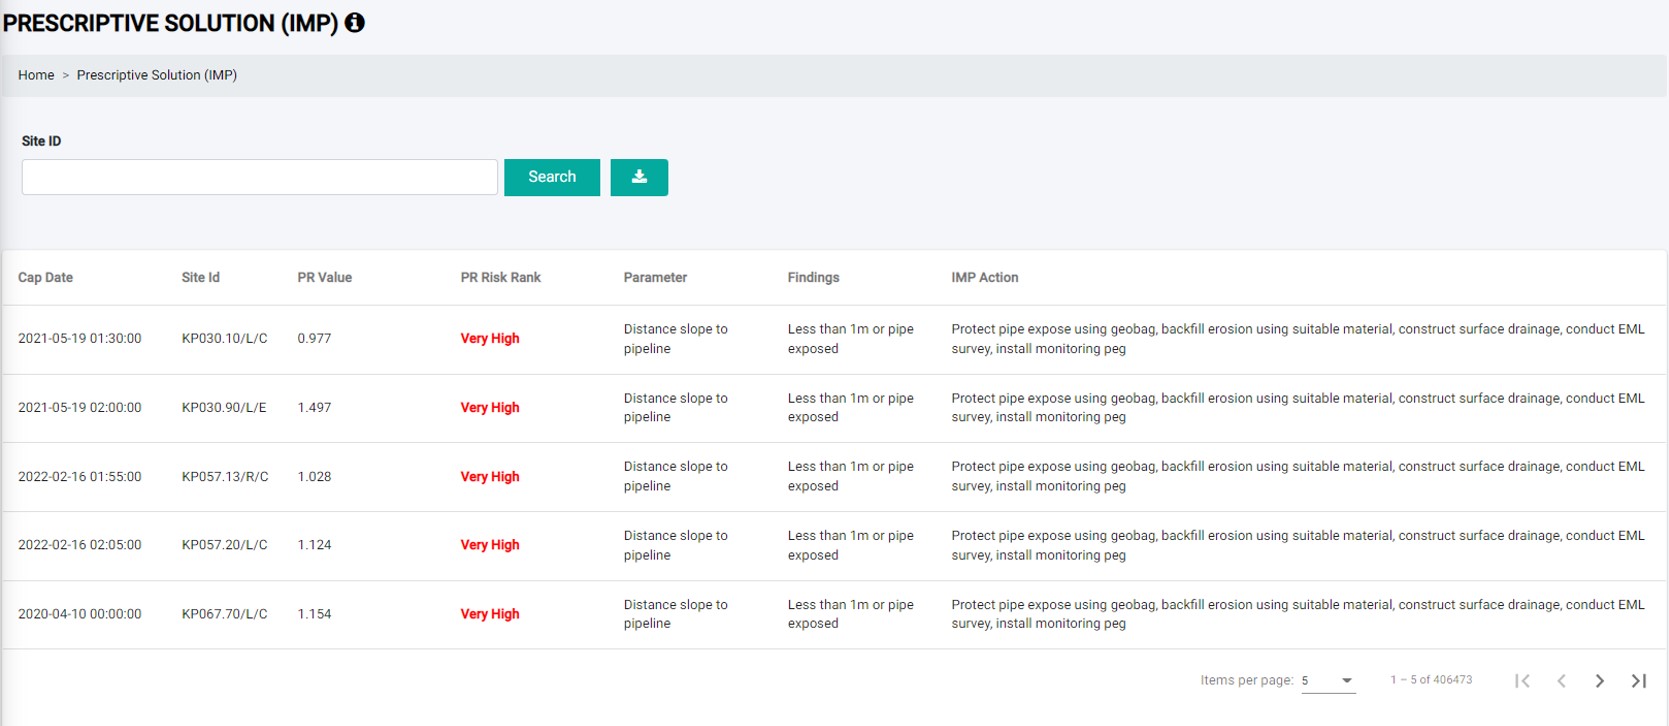Sort by the Site Id column header

(200, 278)
